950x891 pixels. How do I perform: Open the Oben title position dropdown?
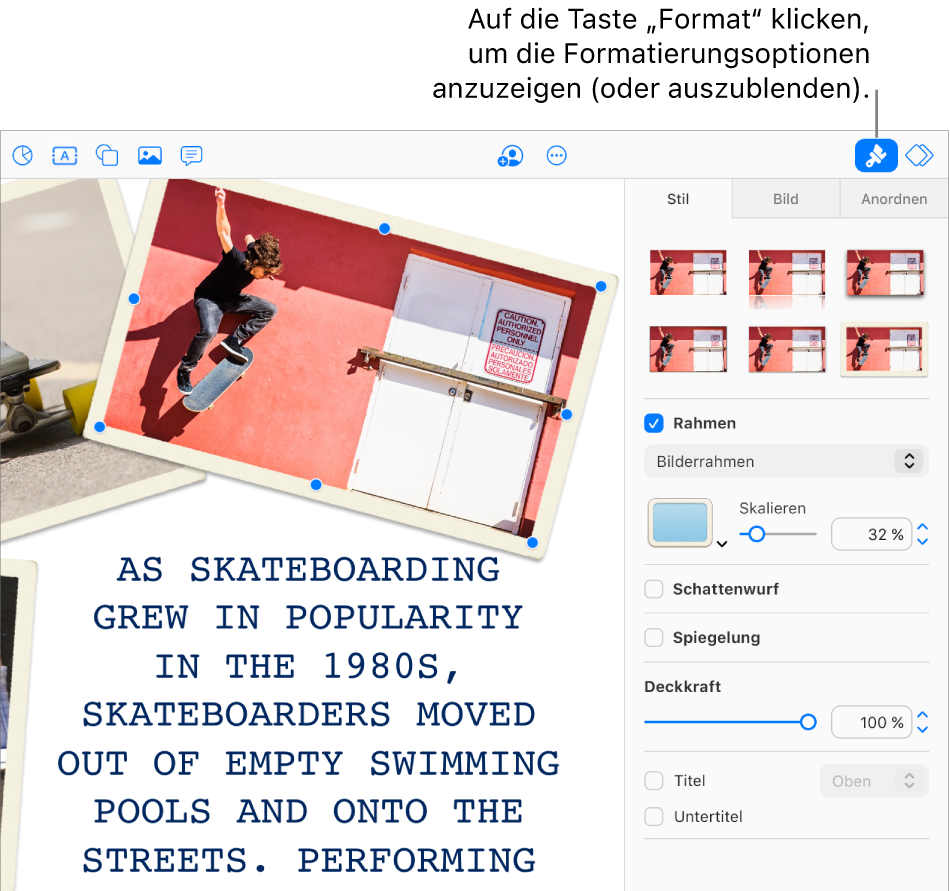pyautogui.click(x=874, y=781)
